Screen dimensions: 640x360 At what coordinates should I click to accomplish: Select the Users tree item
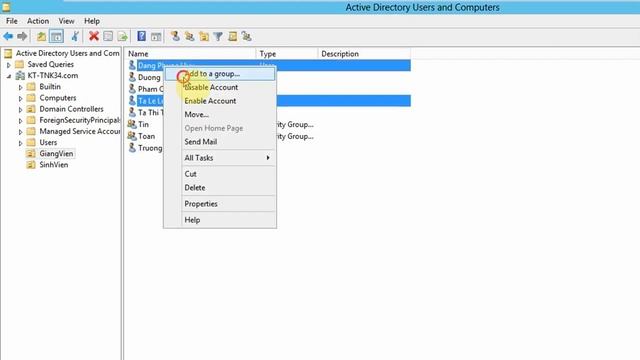pyautogui.click(x=48, y=142)
